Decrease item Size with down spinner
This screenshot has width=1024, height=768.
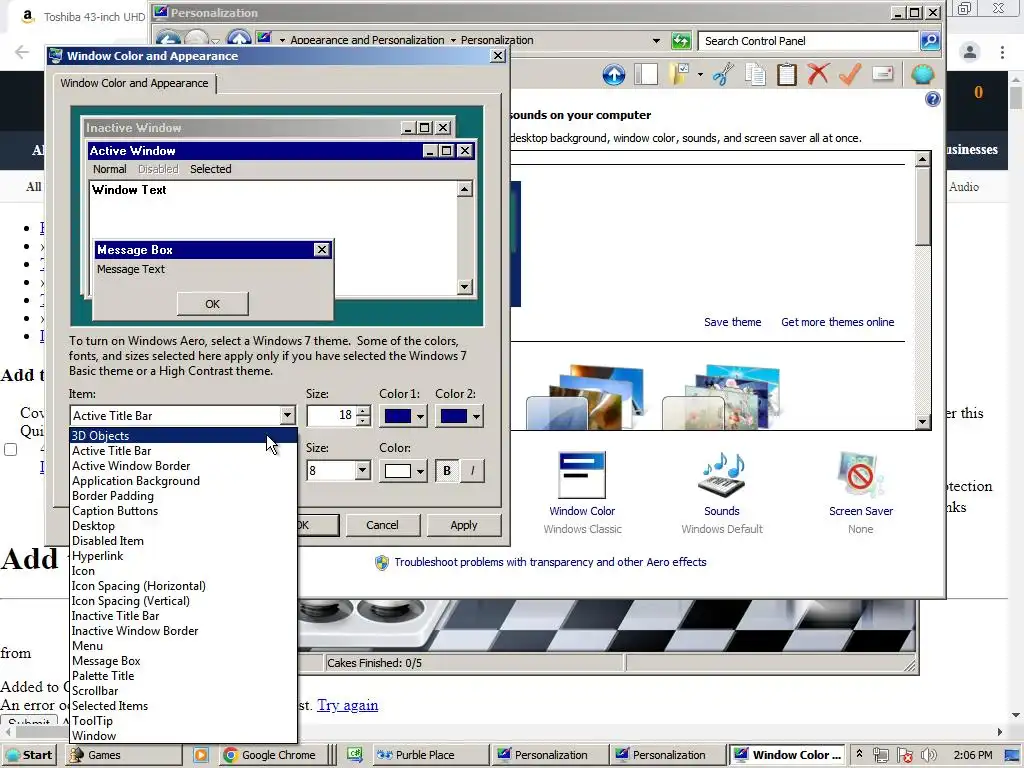point(363,420)
